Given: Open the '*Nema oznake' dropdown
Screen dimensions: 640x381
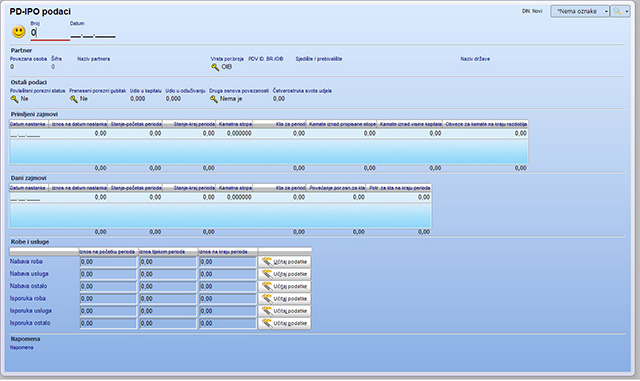Looking at the screenshot, I should 580,11.
